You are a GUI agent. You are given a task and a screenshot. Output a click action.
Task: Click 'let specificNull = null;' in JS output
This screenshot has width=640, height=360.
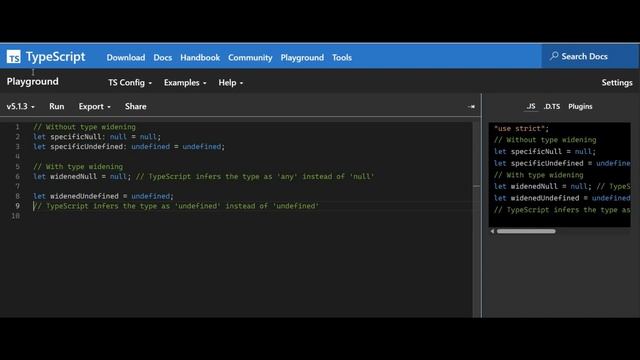click(545, 151)
